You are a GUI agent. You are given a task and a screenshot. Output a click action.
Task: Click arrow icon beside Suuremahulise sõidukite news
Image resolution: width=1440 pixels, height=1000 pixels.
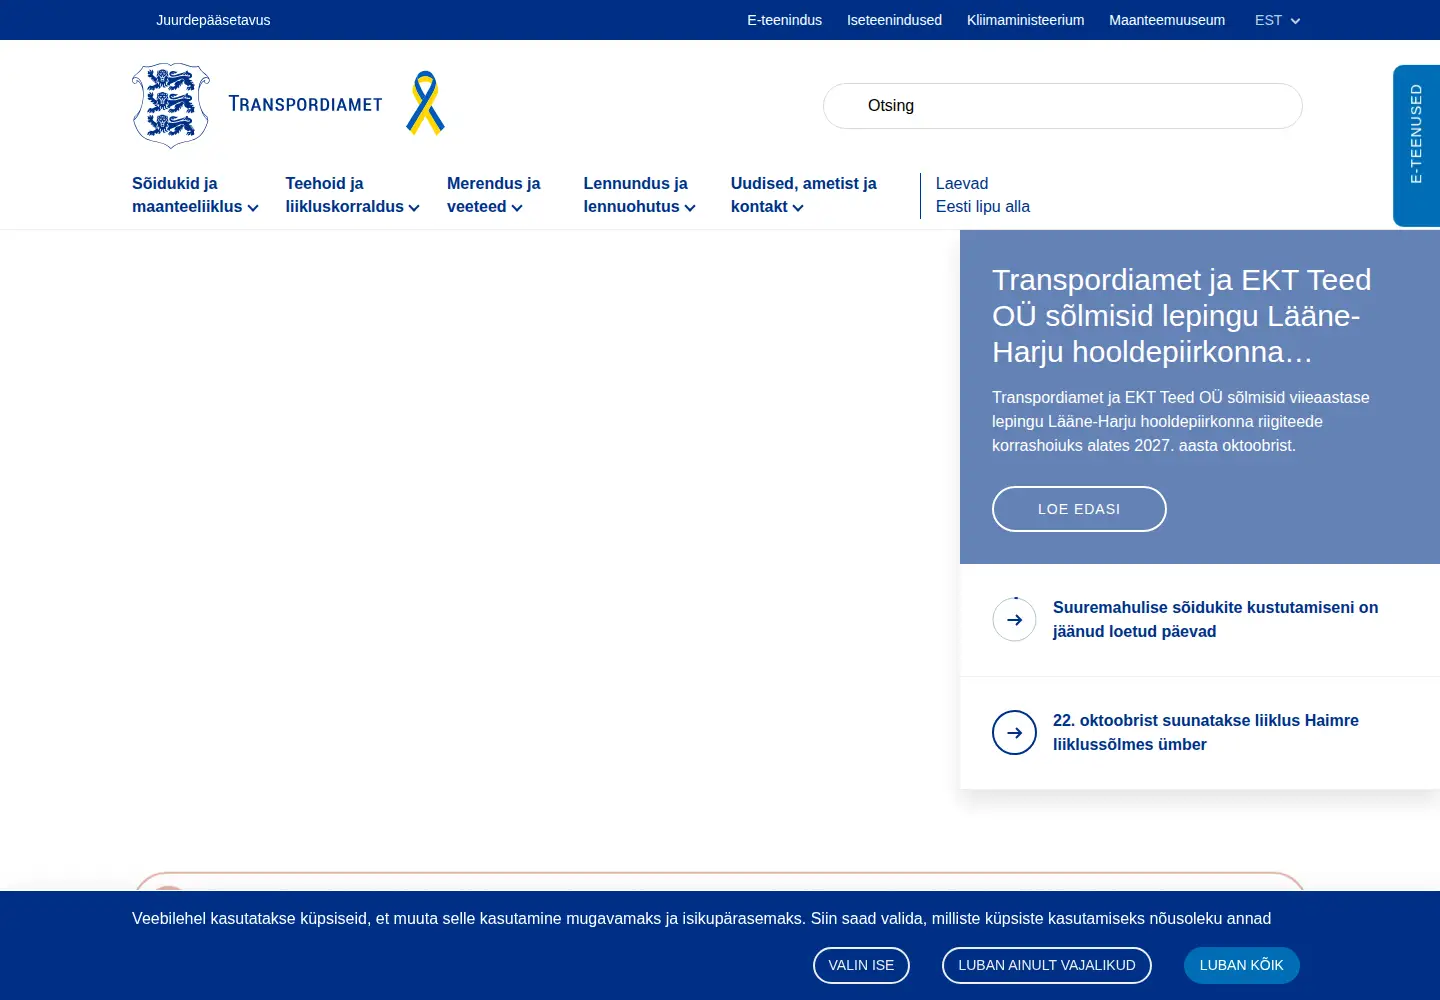[x=1014, y=620]
